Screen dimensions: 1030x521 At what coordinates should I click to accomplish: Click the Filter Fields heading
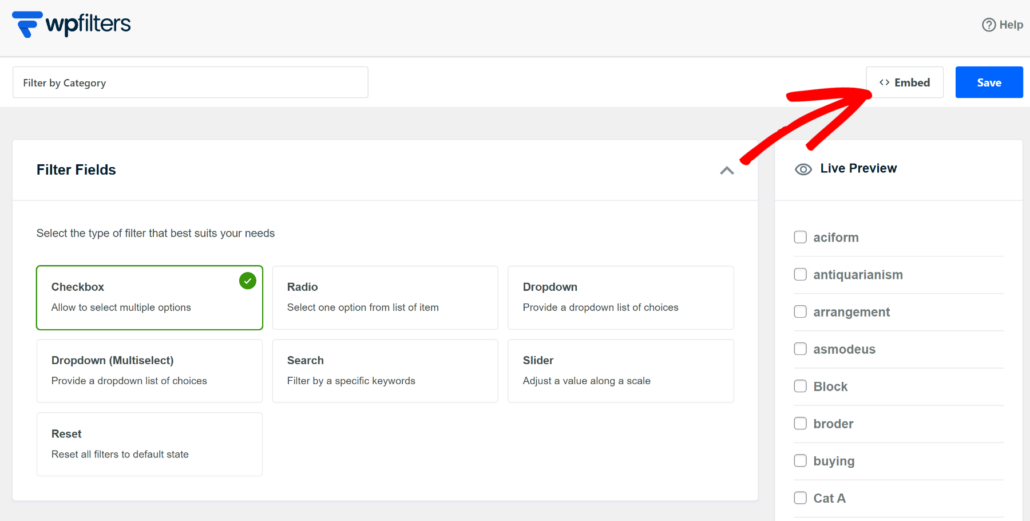coord(76,170)
